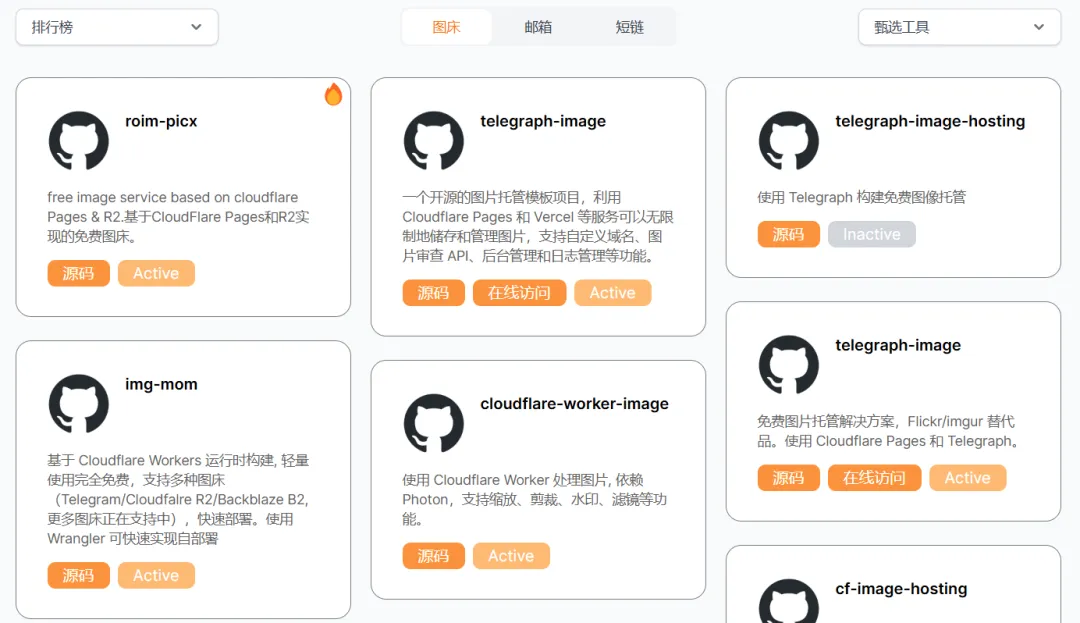This screenshot has height=623, width=1080.
Task: Click the roim-picx title
Action: click(161, 121)
